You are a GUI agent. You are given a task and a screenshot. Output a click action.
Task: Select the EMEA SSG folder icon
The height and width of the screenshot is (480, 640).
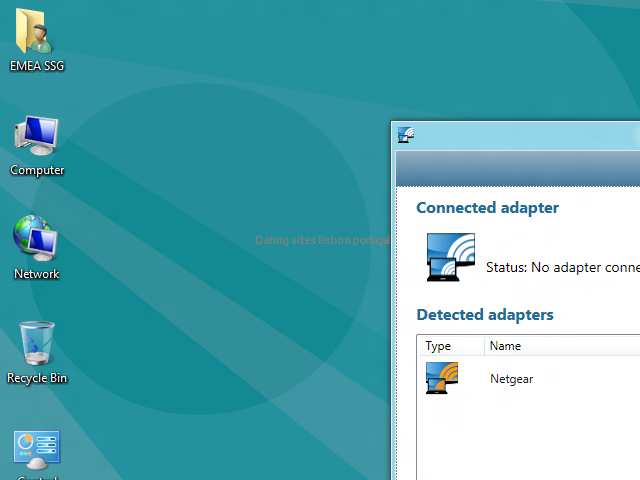click(x=34, y=31)
